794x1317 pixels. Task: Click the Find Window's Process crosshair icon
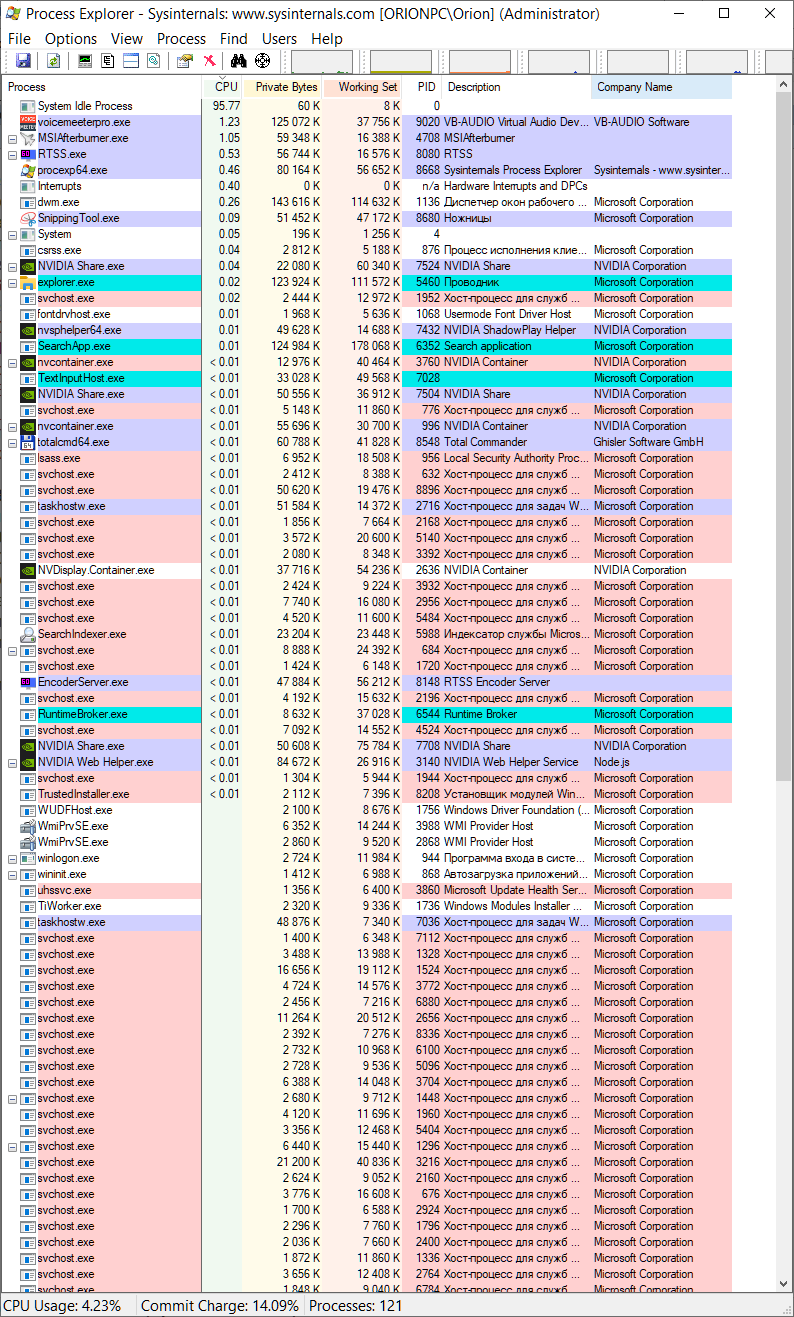click(x=262, y=61)
